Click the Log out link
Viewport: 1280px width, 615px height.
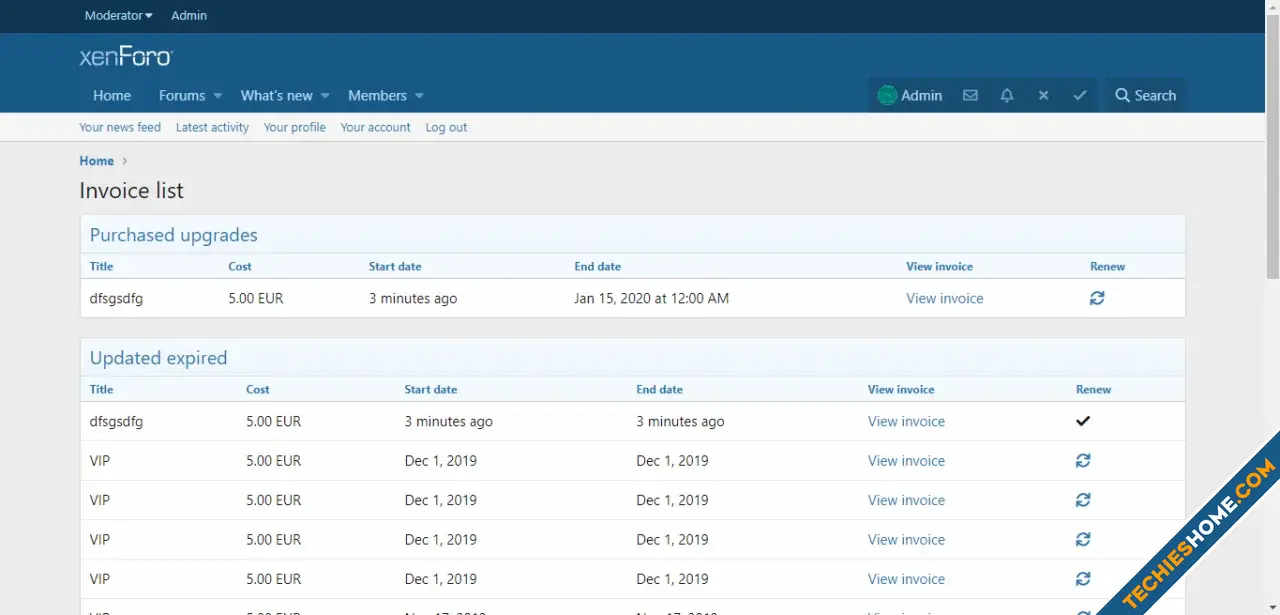click(x=446, y=128)
